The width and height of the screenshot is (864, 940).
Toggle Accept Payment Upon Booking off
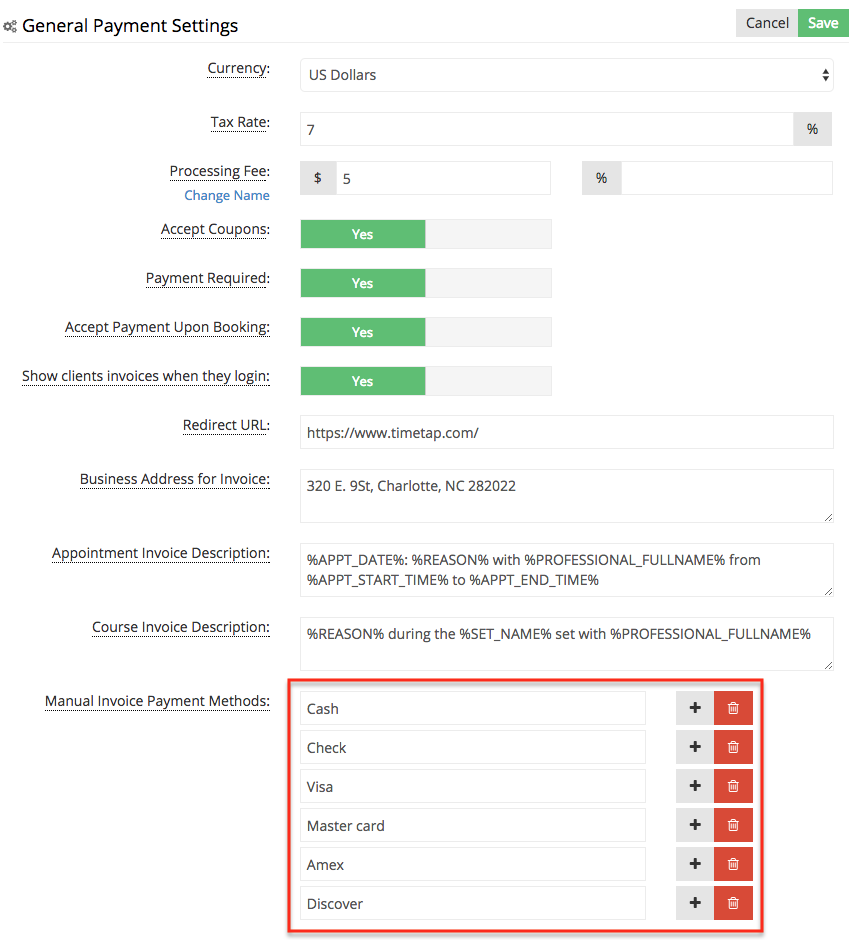(490, 331)
